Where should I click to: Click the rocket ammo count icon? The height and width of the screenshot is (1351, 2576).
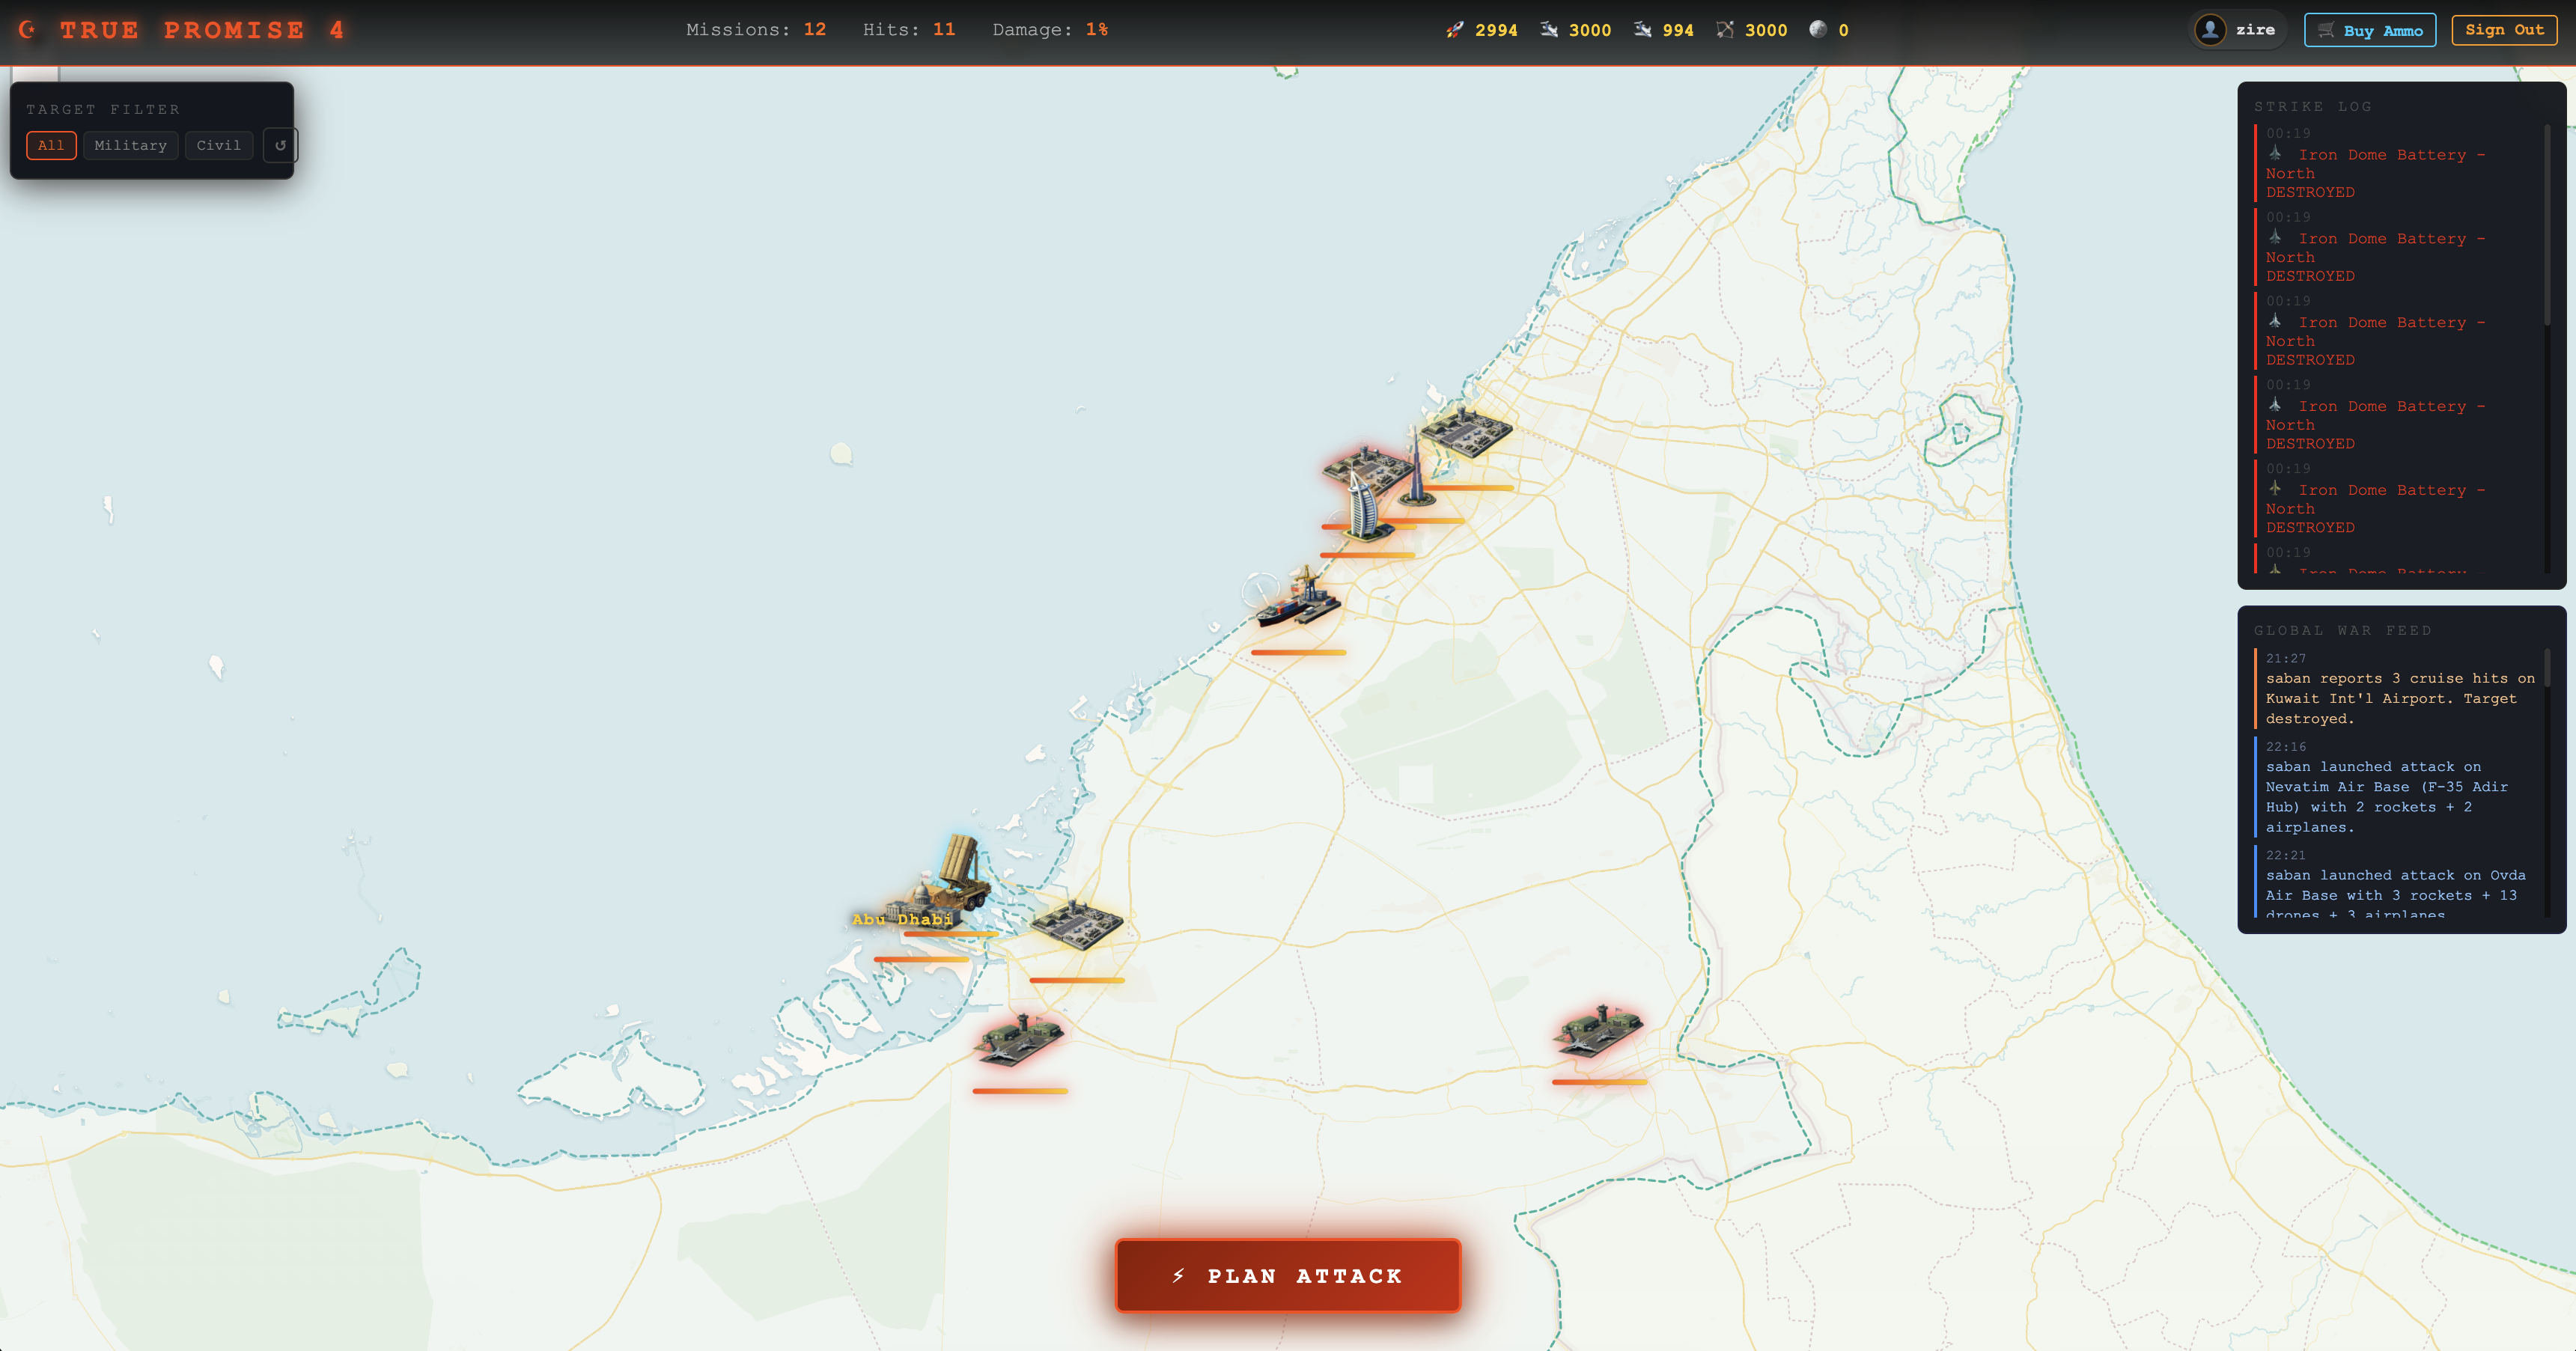point(1455,30)
